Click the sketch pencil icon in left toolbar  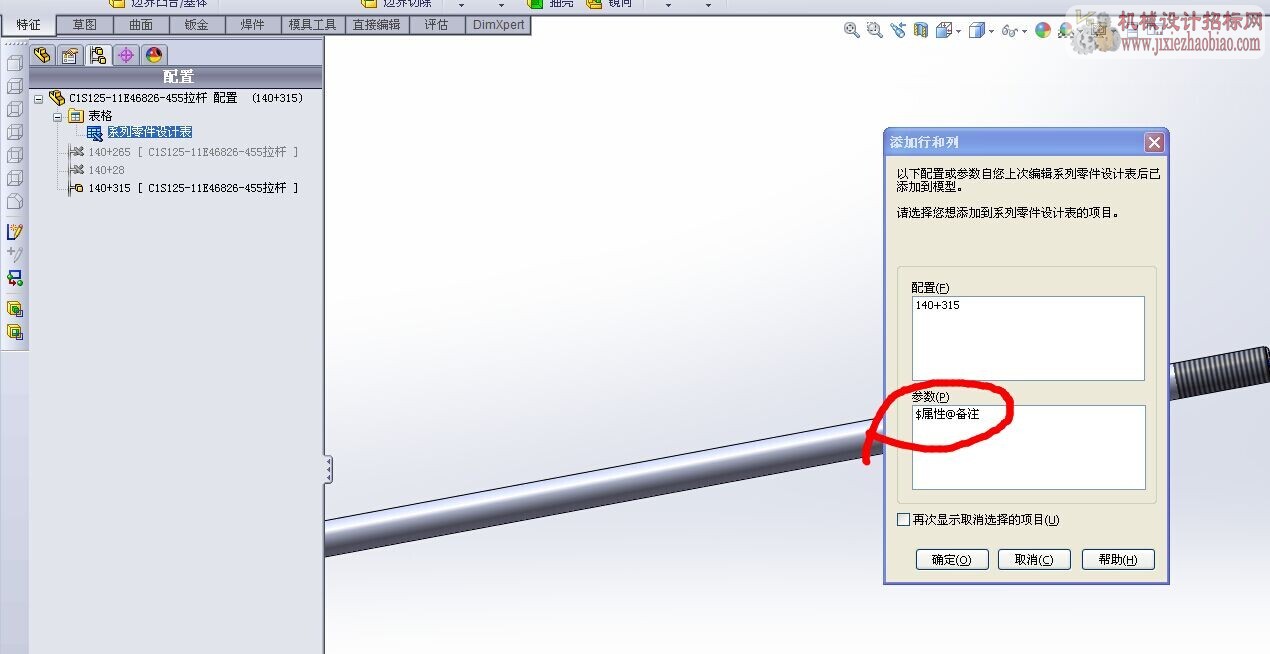pos(14,231)
